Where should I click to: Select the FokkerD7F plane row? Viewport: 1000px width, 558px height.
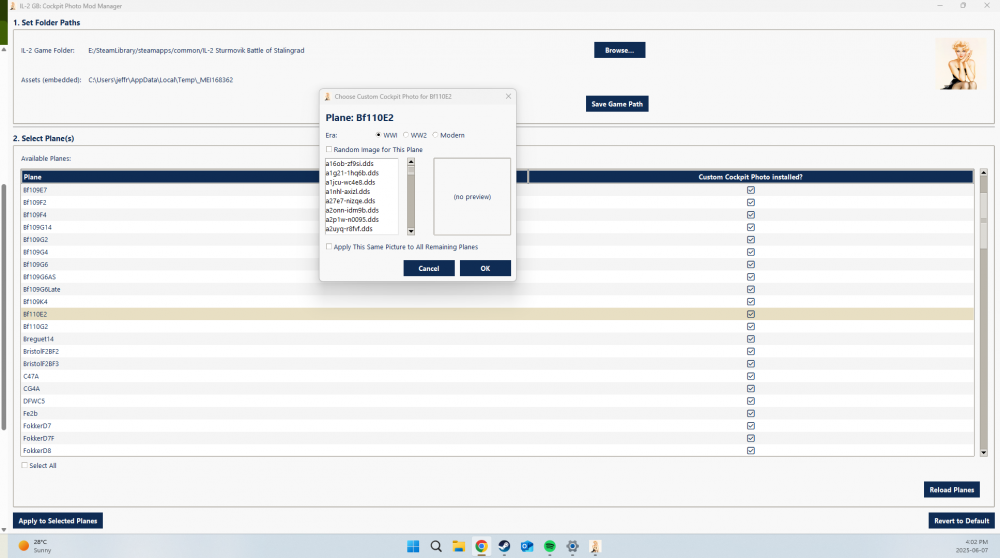click(x=497, y=438)
